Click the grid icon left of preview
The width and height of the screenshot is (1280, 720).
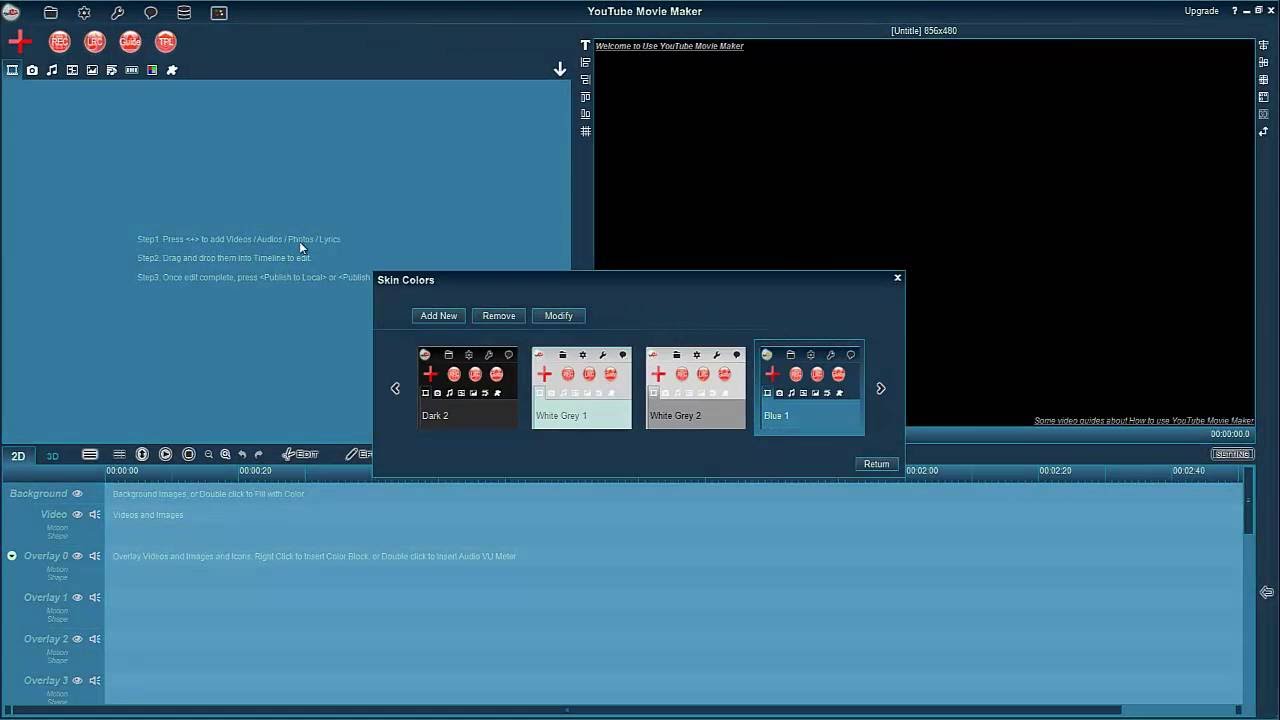(x=586, y=131)
